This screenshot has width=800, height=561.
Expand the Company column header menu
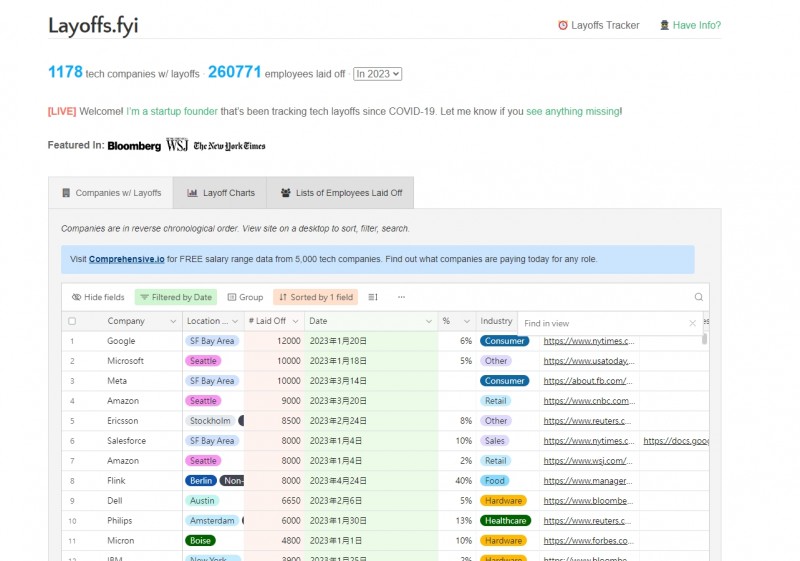click(172, 322)
